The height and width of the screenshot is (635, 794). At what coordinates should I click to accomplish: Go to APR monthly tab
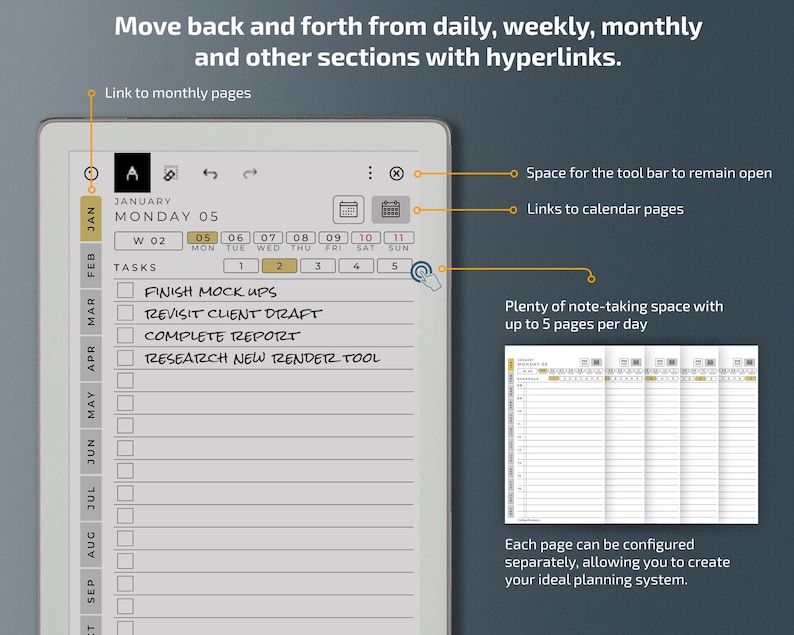point(91,358)
